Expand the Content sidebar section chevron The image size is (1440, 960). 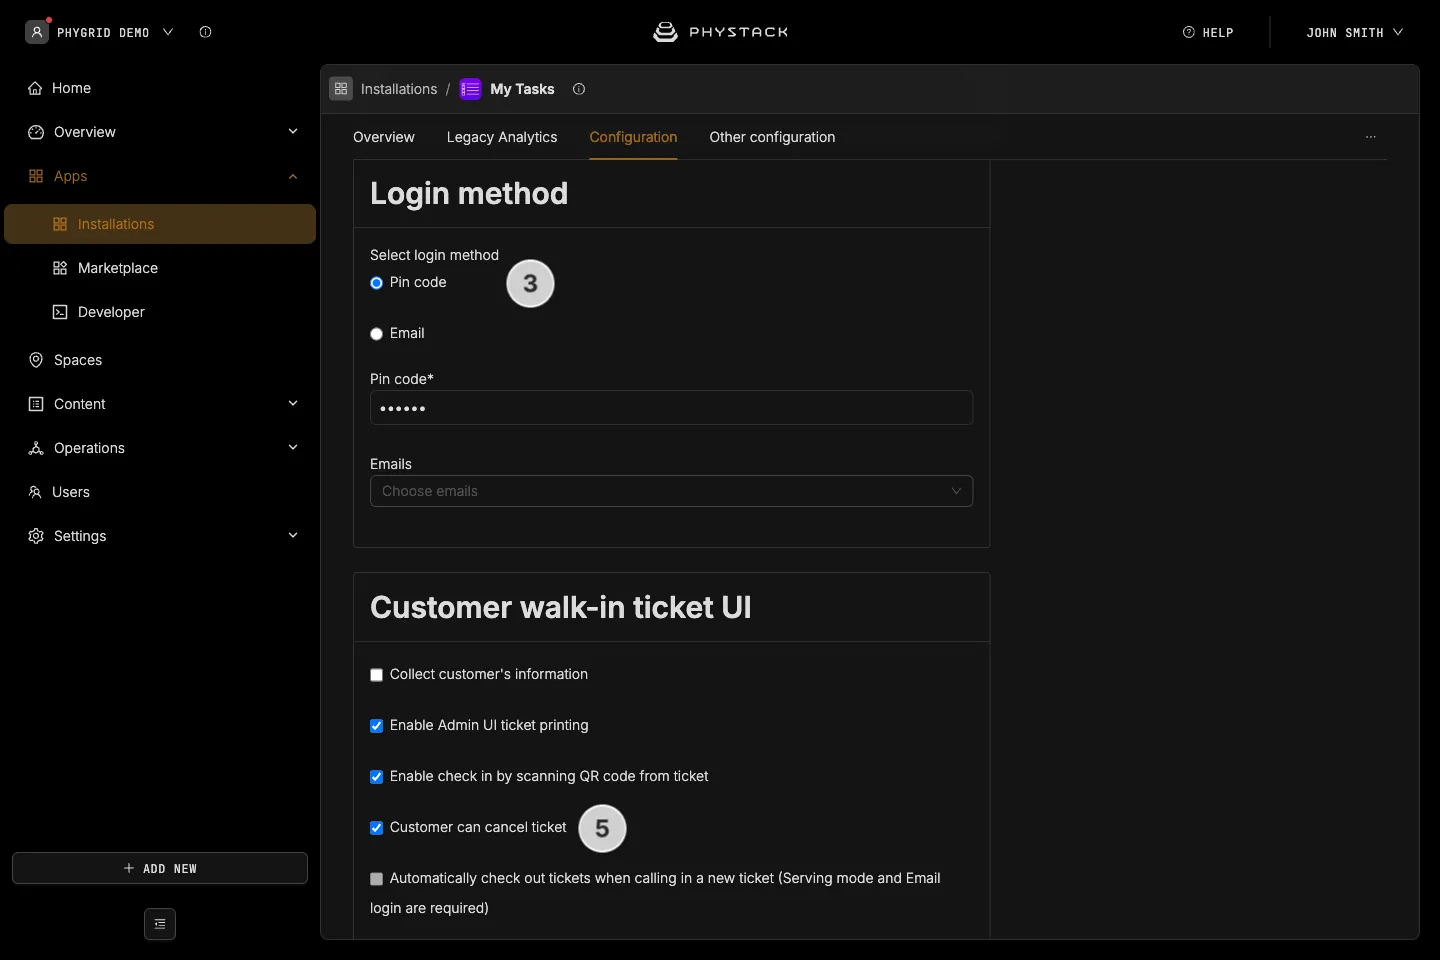(293, 404)
